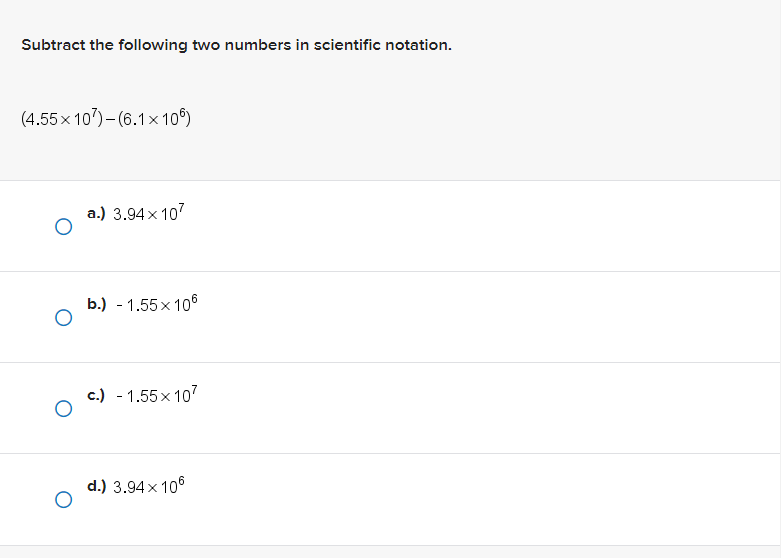Click the exponent 6 in answer option d
The width and height of the screenshot is (781, 558).
coord(182,481)
